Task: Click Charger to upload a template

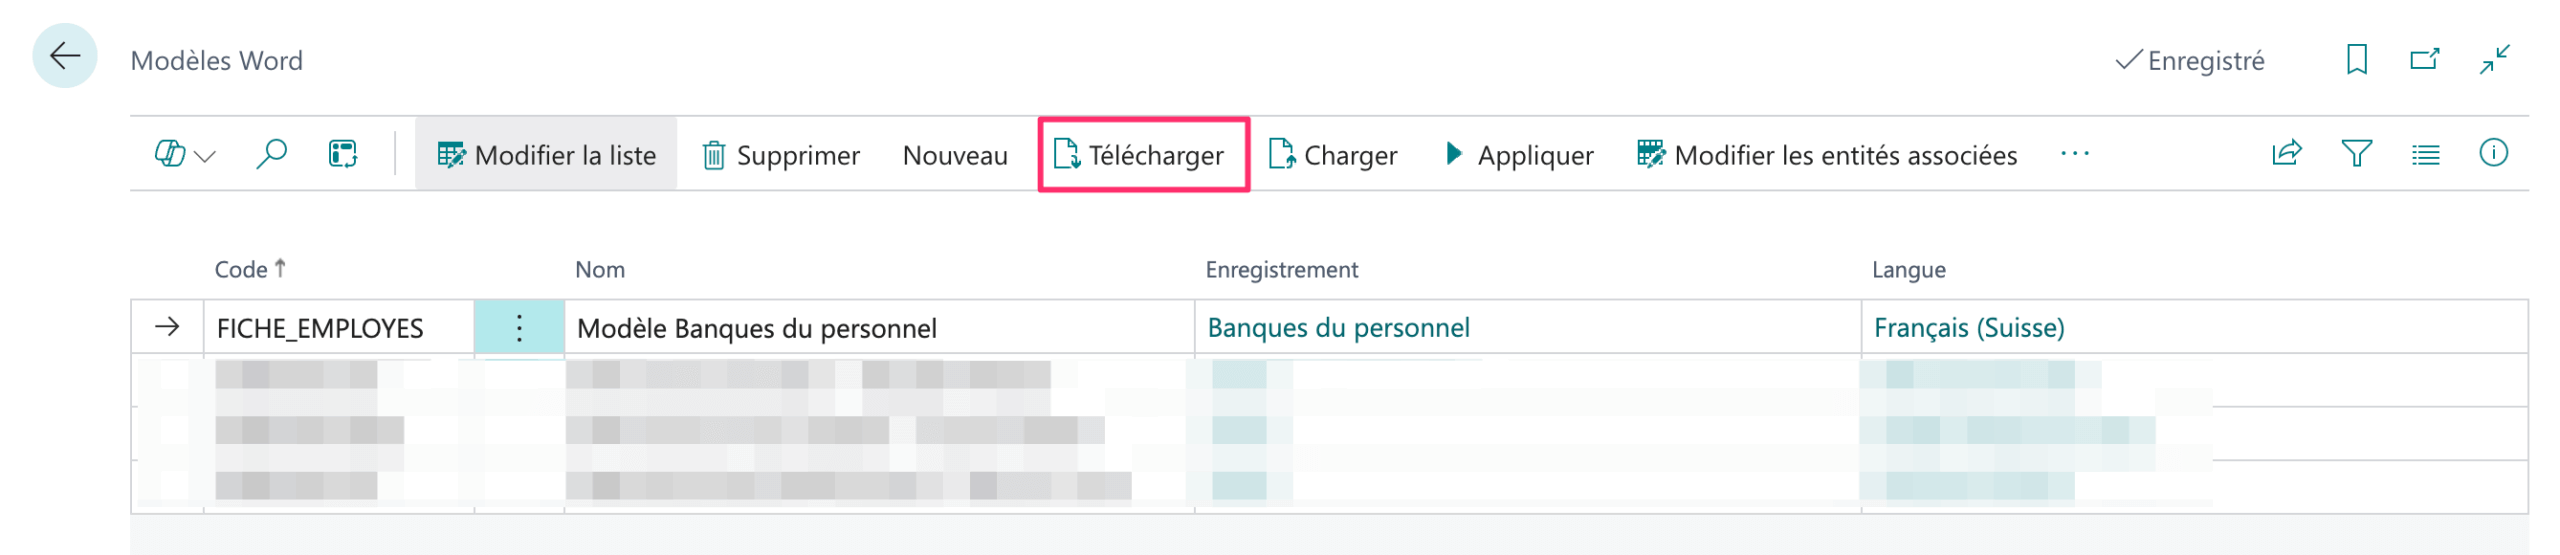Action: 1333,155
